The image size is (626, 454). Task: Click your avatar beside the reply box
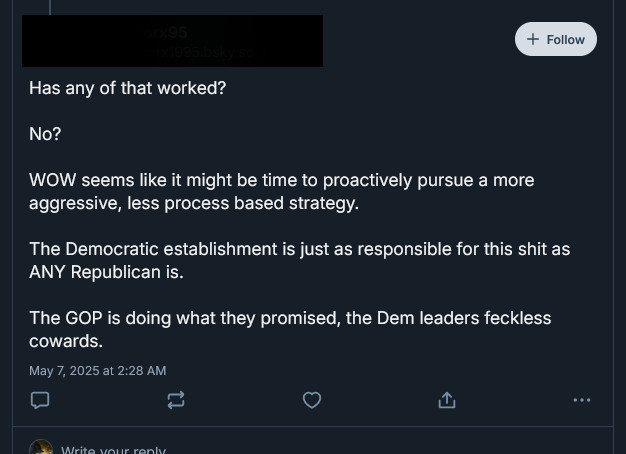pos(41,447)
